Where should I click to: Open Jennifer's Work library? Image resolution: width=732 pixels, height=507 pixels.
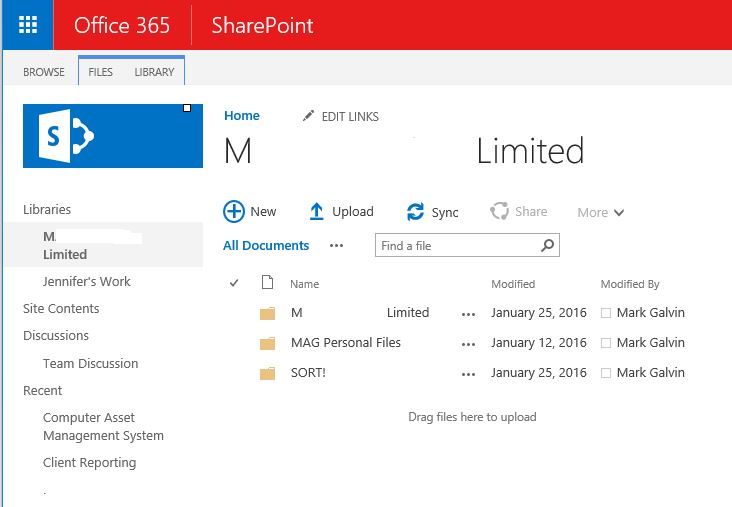87,282
